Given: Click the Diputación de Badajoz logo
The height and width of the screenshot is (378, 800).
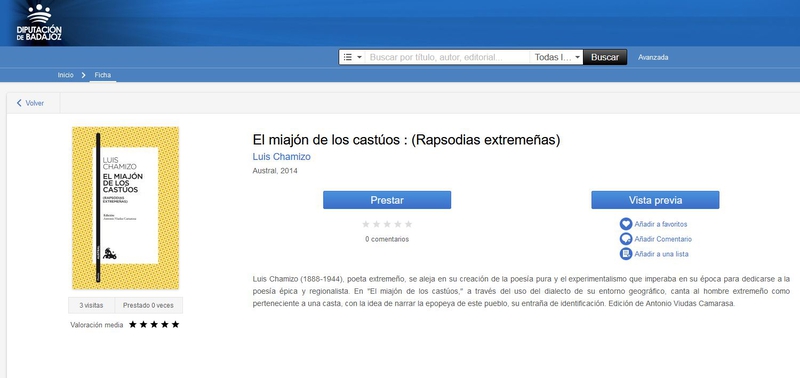Looking at the screenshot, I should (x=39, y=24).
